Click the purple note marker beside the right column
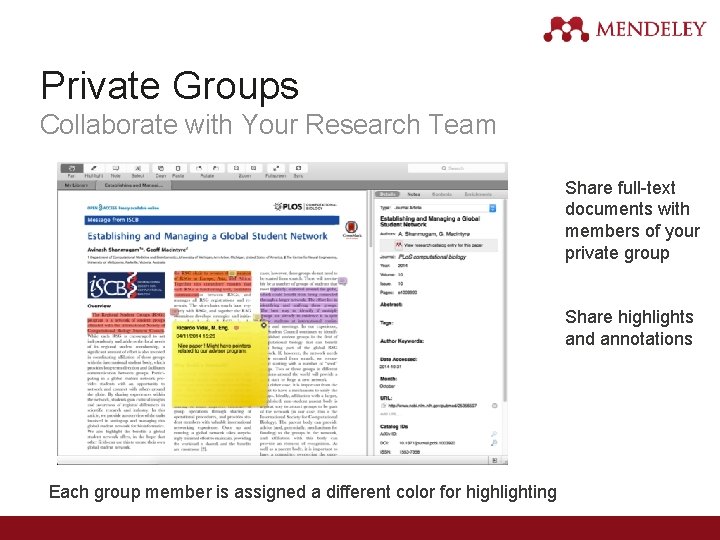This screenshot has height=540, width=720. (342, 281)
